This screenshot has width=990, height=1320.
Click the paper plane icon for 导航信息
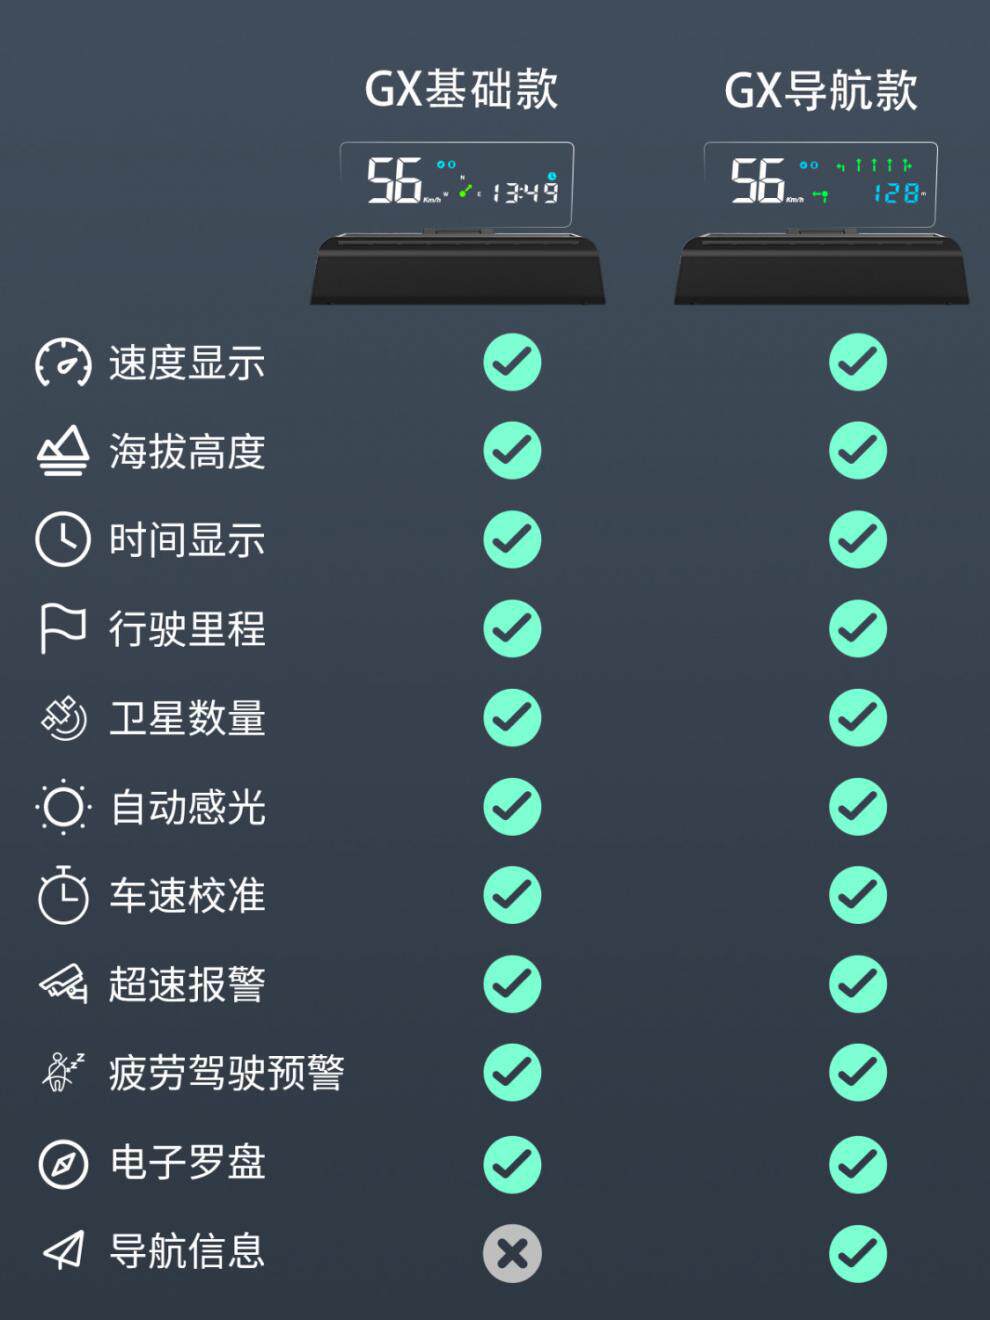pyautogui.click(x=63, y=1250)
